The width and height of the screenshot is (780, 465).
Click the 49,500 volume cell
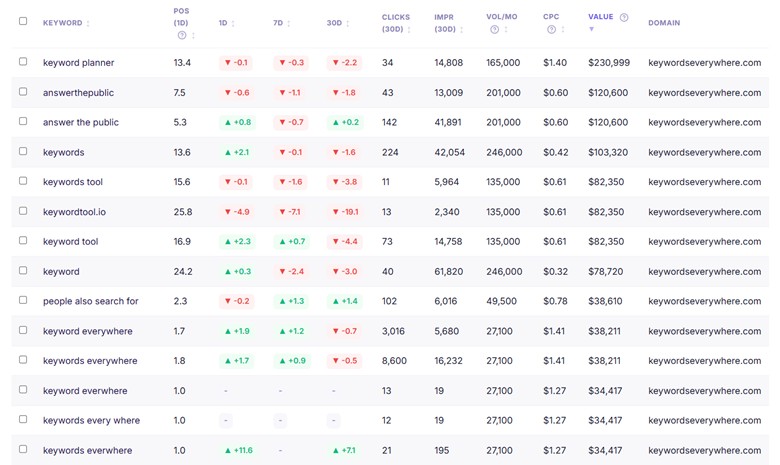(501, 301)
